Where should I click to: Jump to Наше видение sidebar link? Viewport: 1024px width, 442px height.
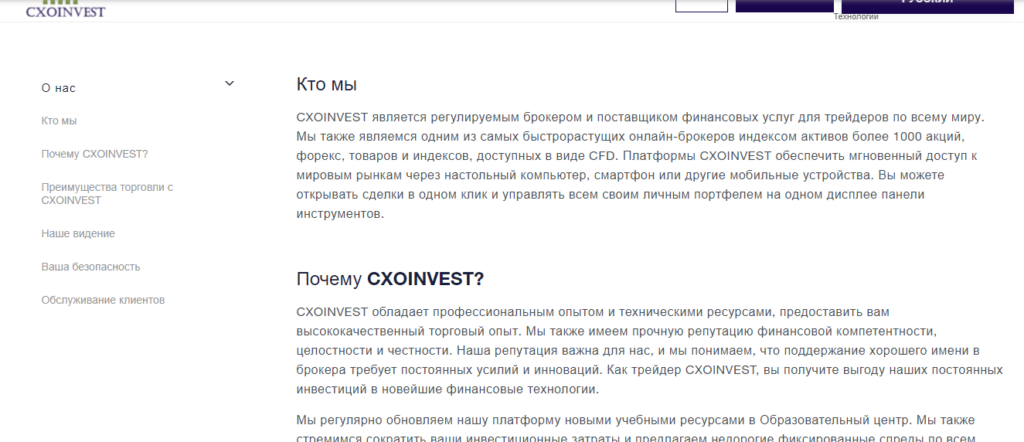pos(78,234)
